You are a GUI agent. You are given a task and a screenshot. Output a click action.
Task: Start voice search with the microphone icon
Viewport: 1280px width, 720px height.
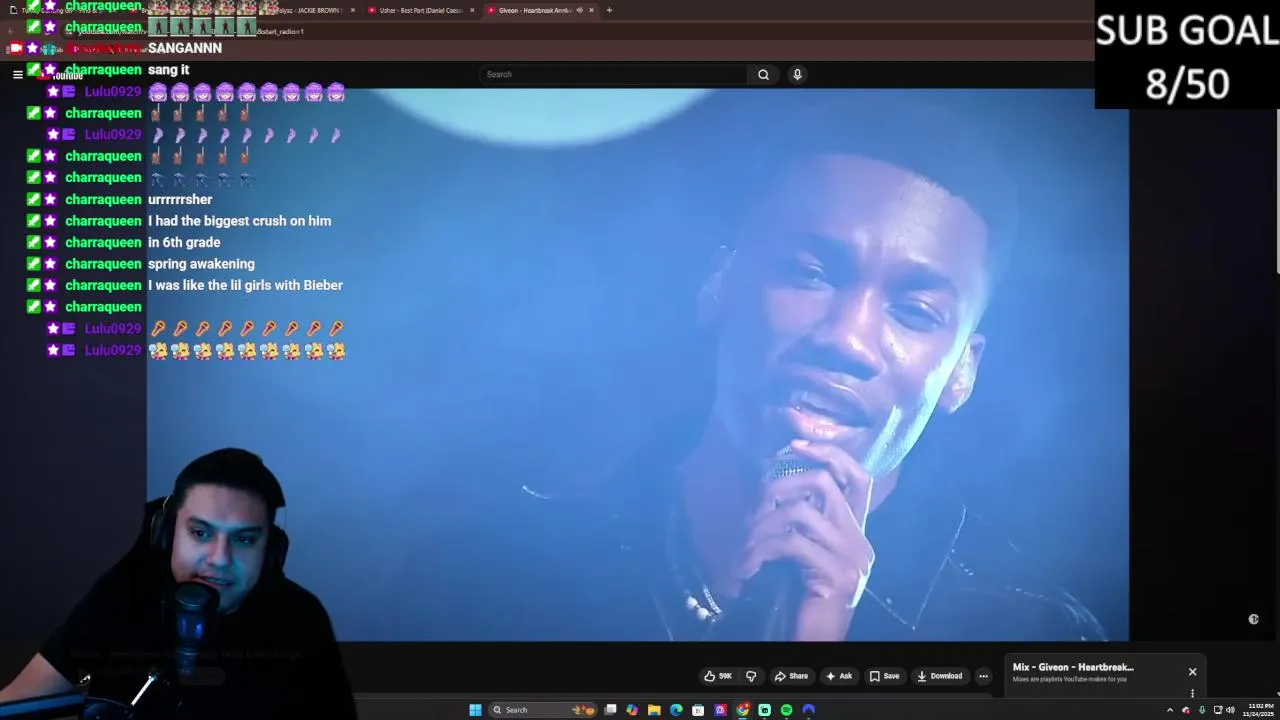(797, 74)
